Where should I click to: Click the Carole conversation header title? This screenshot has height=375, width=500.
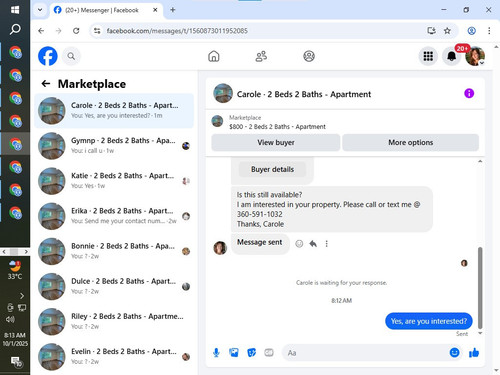(304, 94)
